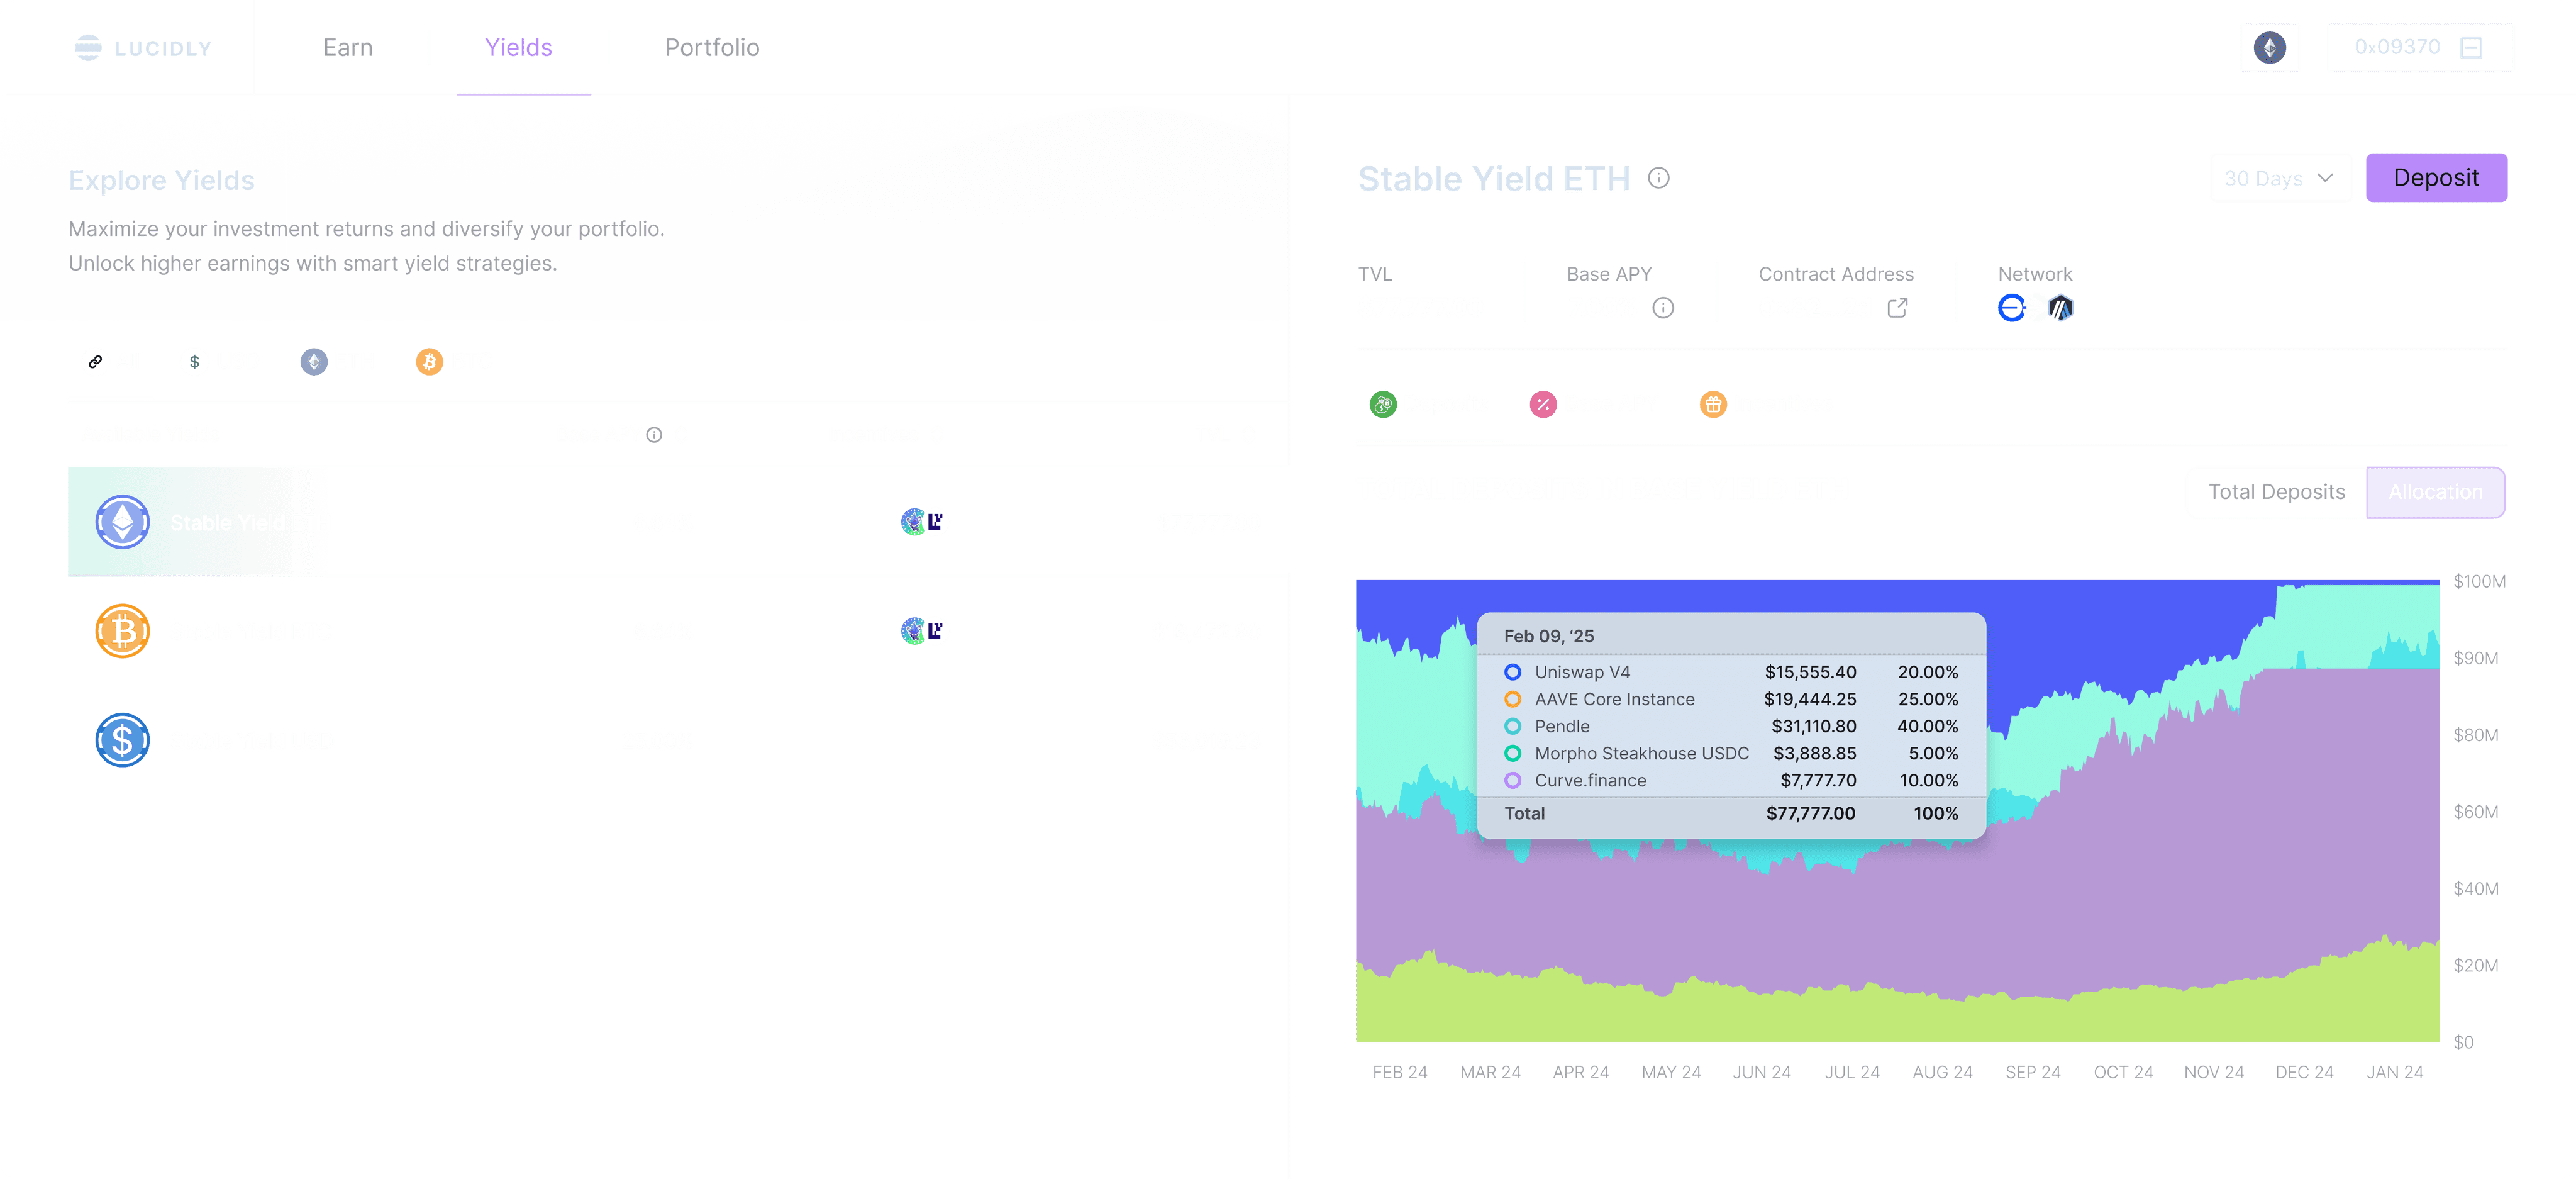
Task: Click the disconnect icon beside wallet address
Action: 2471,47
